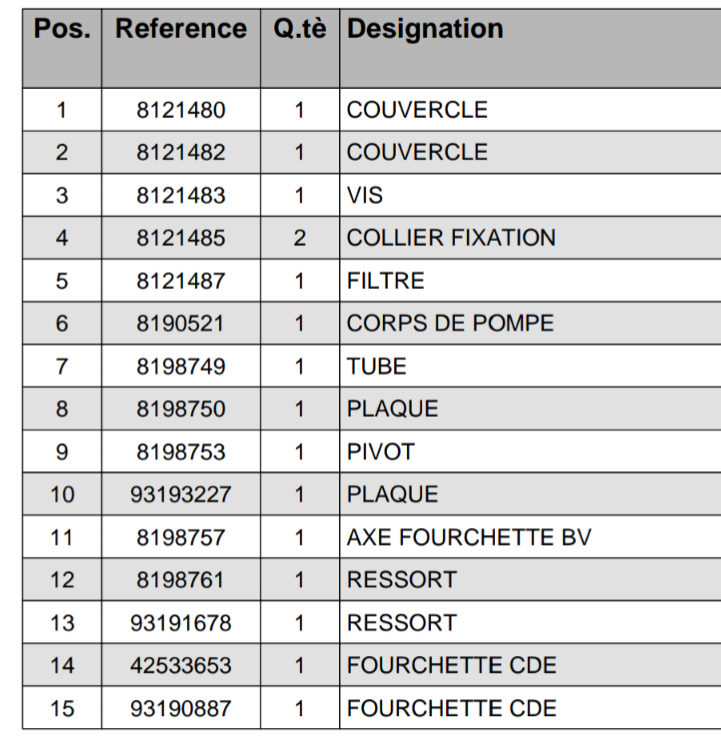Click the FILTRE designation cell

[385, 281]
